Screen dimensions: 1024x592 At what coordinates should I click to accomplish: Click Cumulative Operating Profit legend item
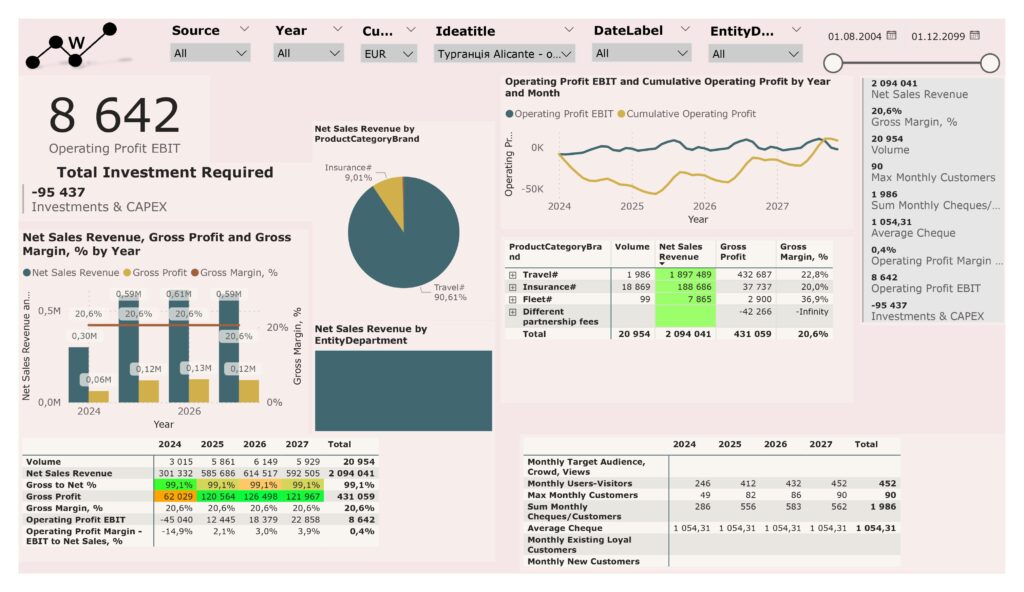pos(691,114)
